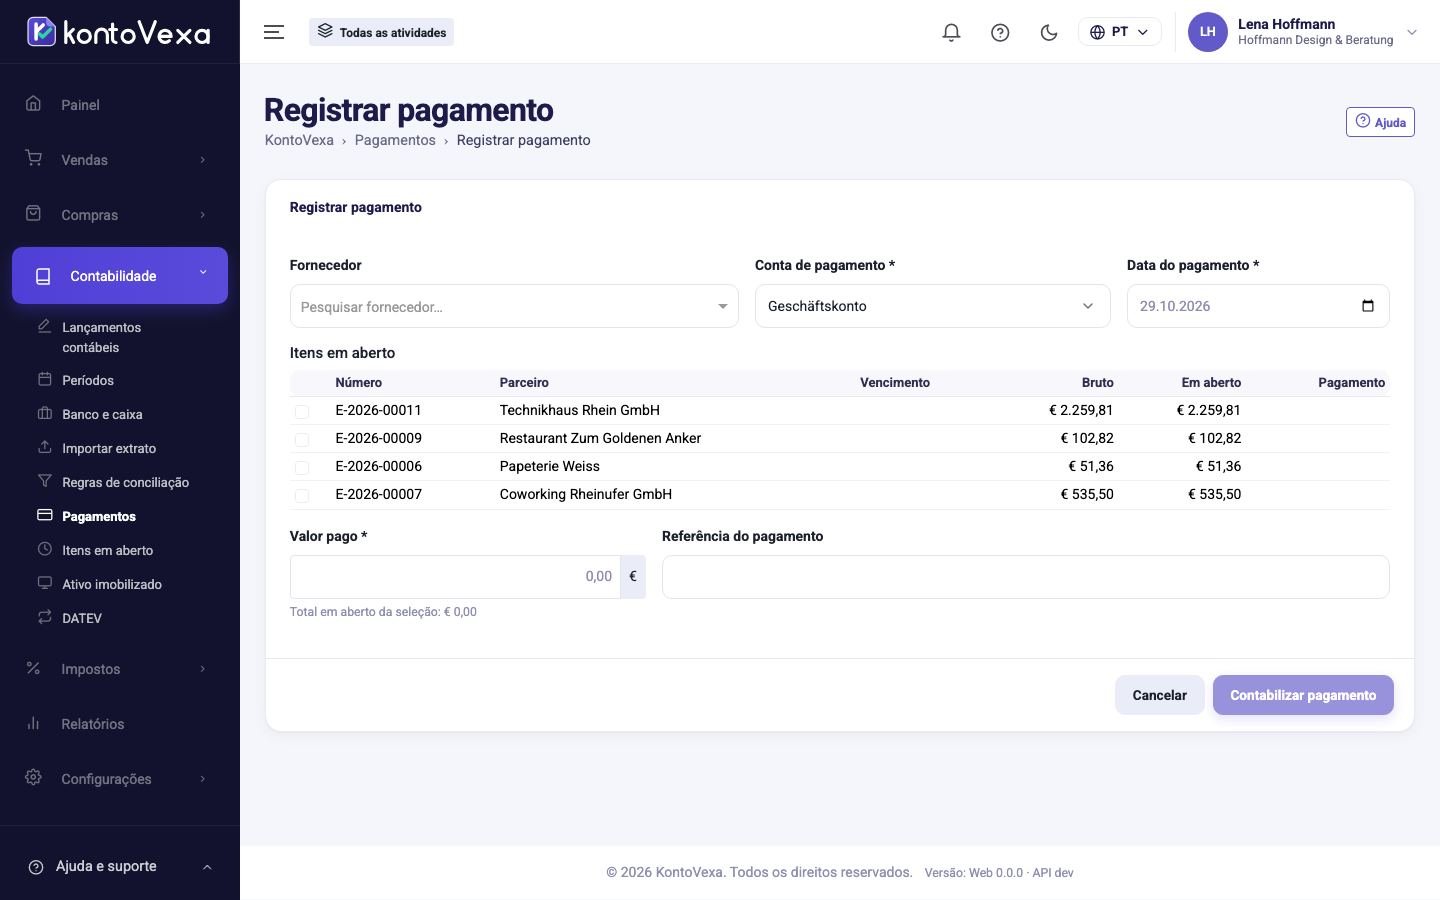Expand the Compras submenu chevron
Image resolution: width=1440 pixels, height=900 pixels.
coord(202,215)
